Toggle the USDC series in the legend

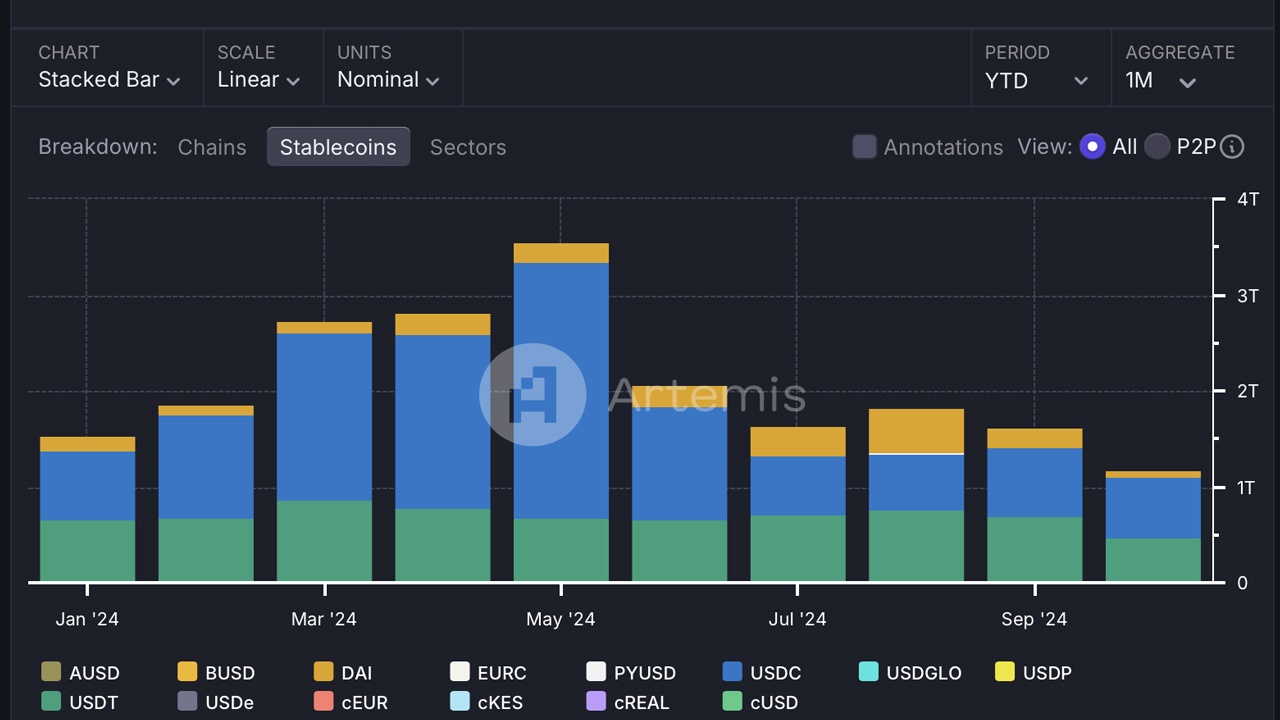click(x=762, y=672)
